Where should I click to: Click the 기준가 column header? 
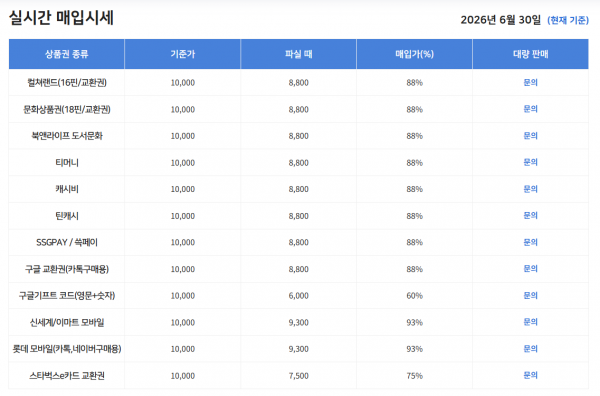[183, 54]
